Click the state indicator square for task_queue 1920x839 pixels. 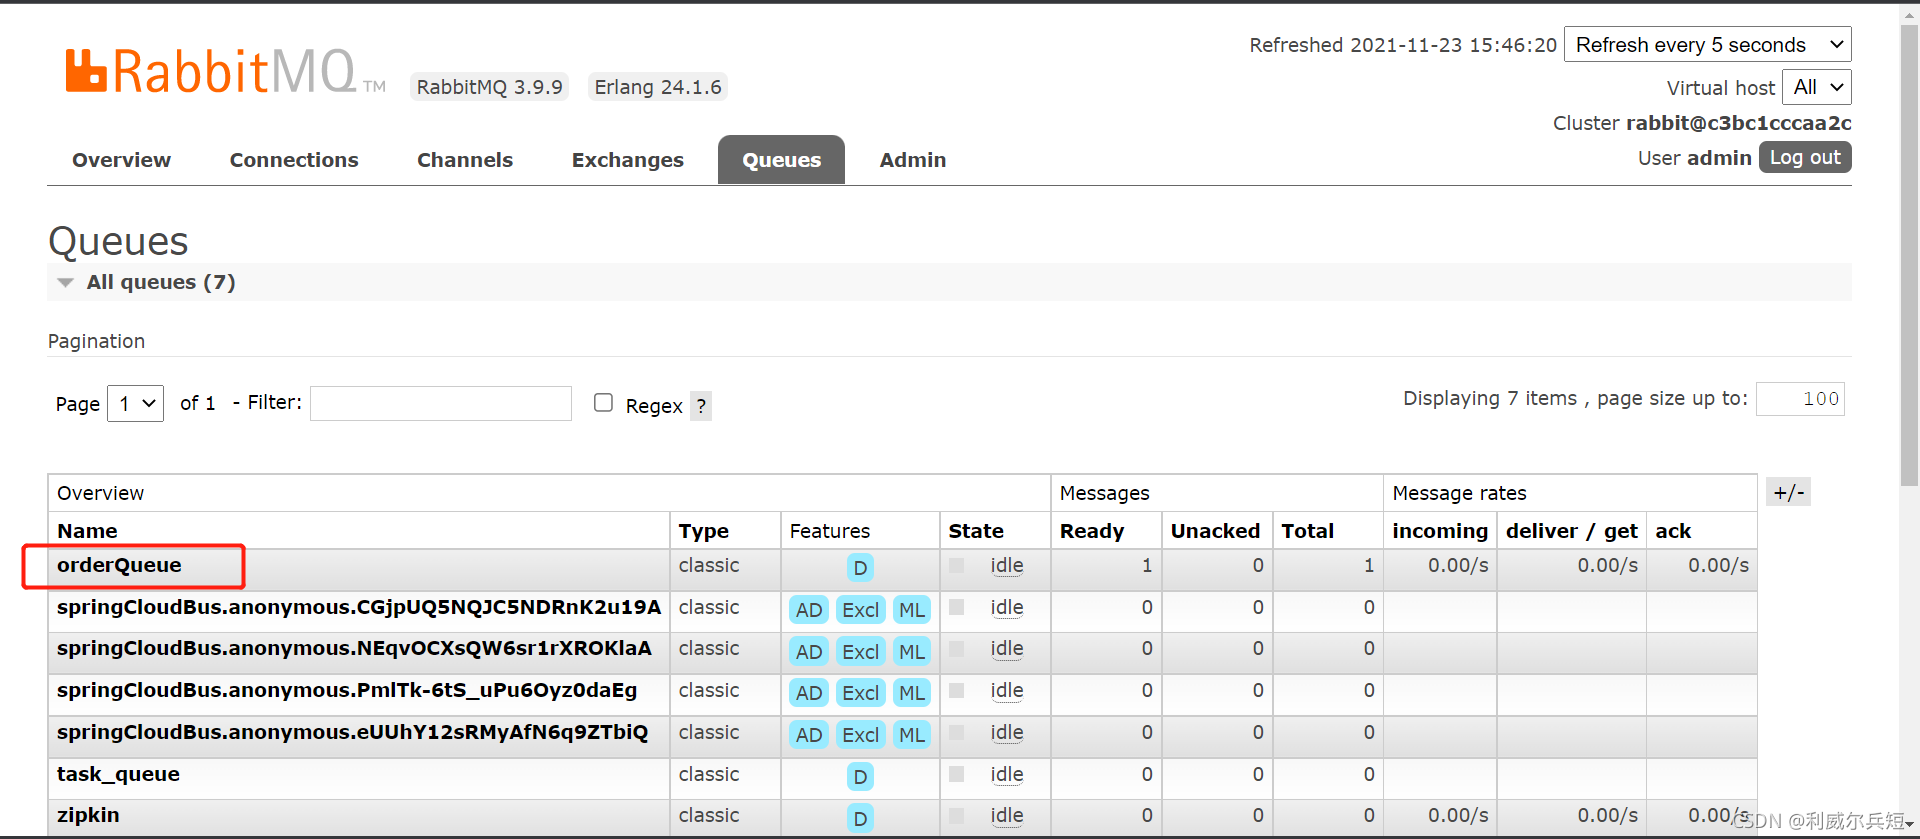(957, 775)
